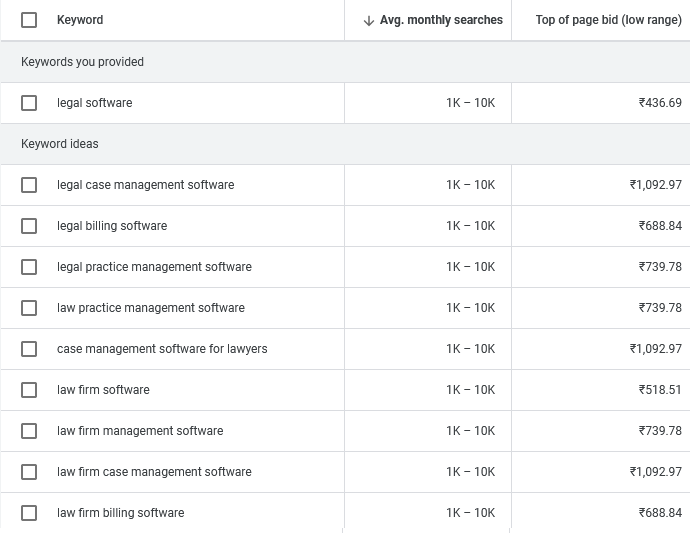This screenshot has width=690, height=533.
Task: Tick checkbox for legal software keyword
Action: tap(29, 103)
